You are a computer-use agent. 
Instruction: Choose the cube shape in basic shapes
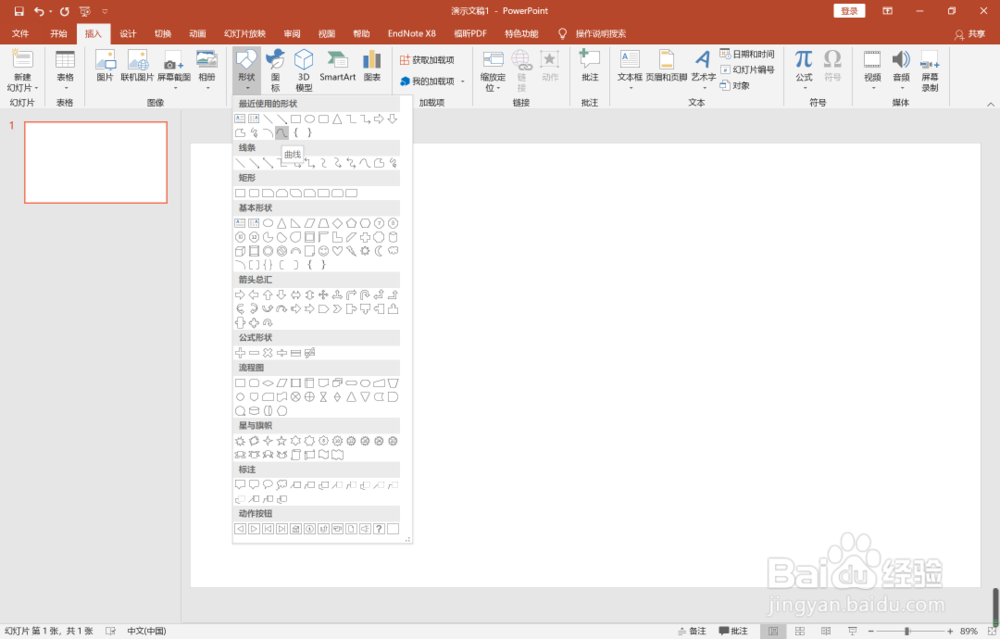240,251
